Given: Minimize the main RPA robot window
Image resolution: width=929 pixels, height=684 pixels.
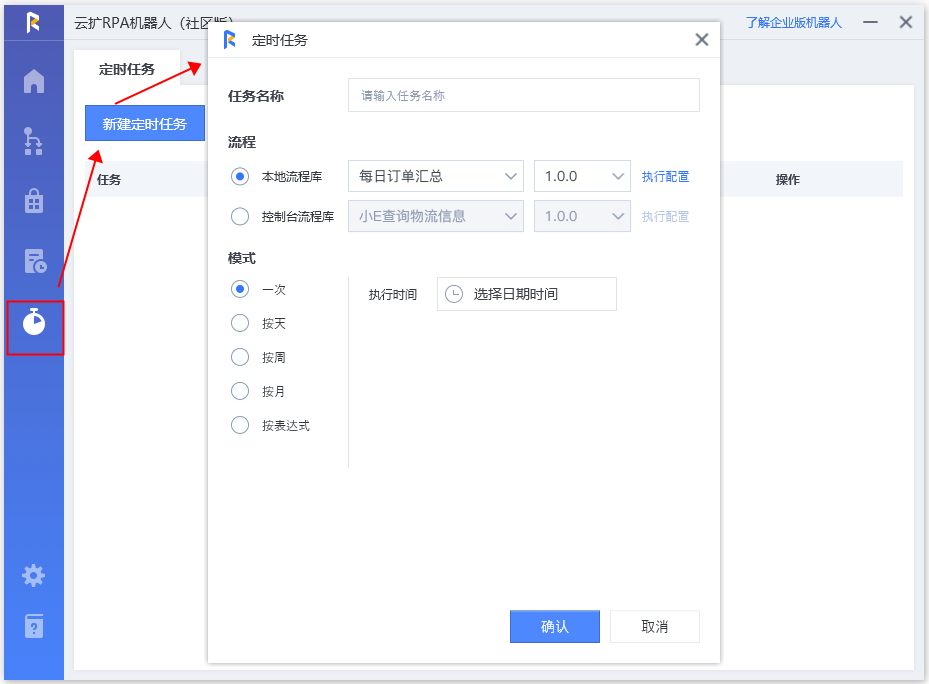Looking at the screenshot, I should click(870, 23).
